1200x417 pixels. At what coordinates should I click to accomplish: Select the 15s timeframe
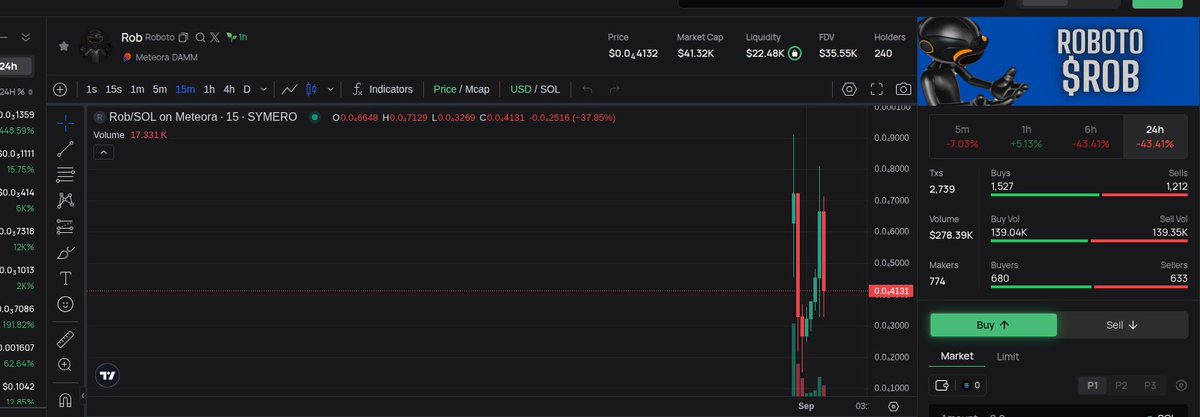114,89
